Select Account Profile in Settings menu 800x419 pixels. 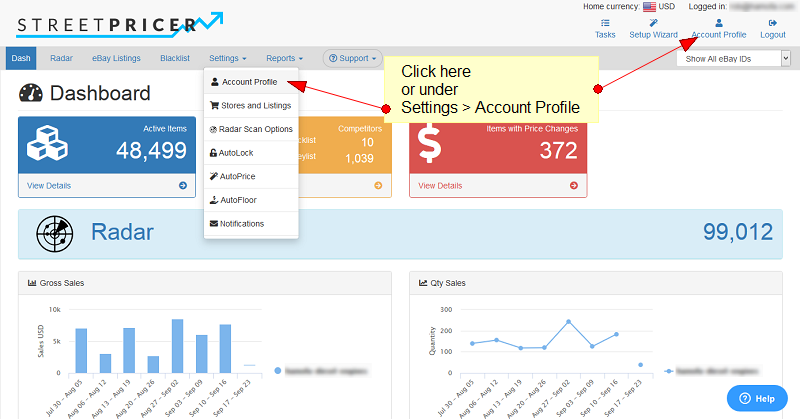pos(249,82)
